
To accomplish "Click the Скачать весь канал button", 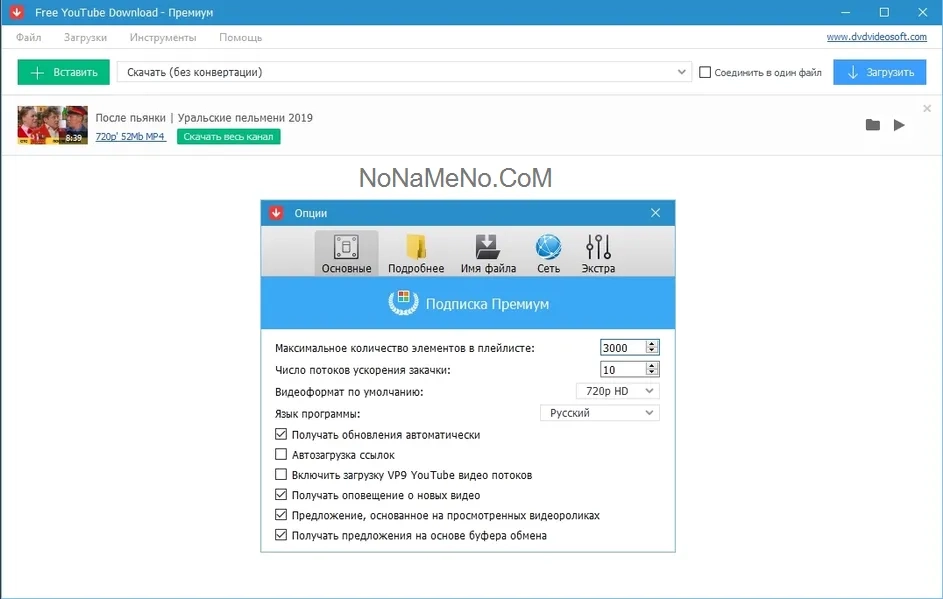I will coord(229,136).
